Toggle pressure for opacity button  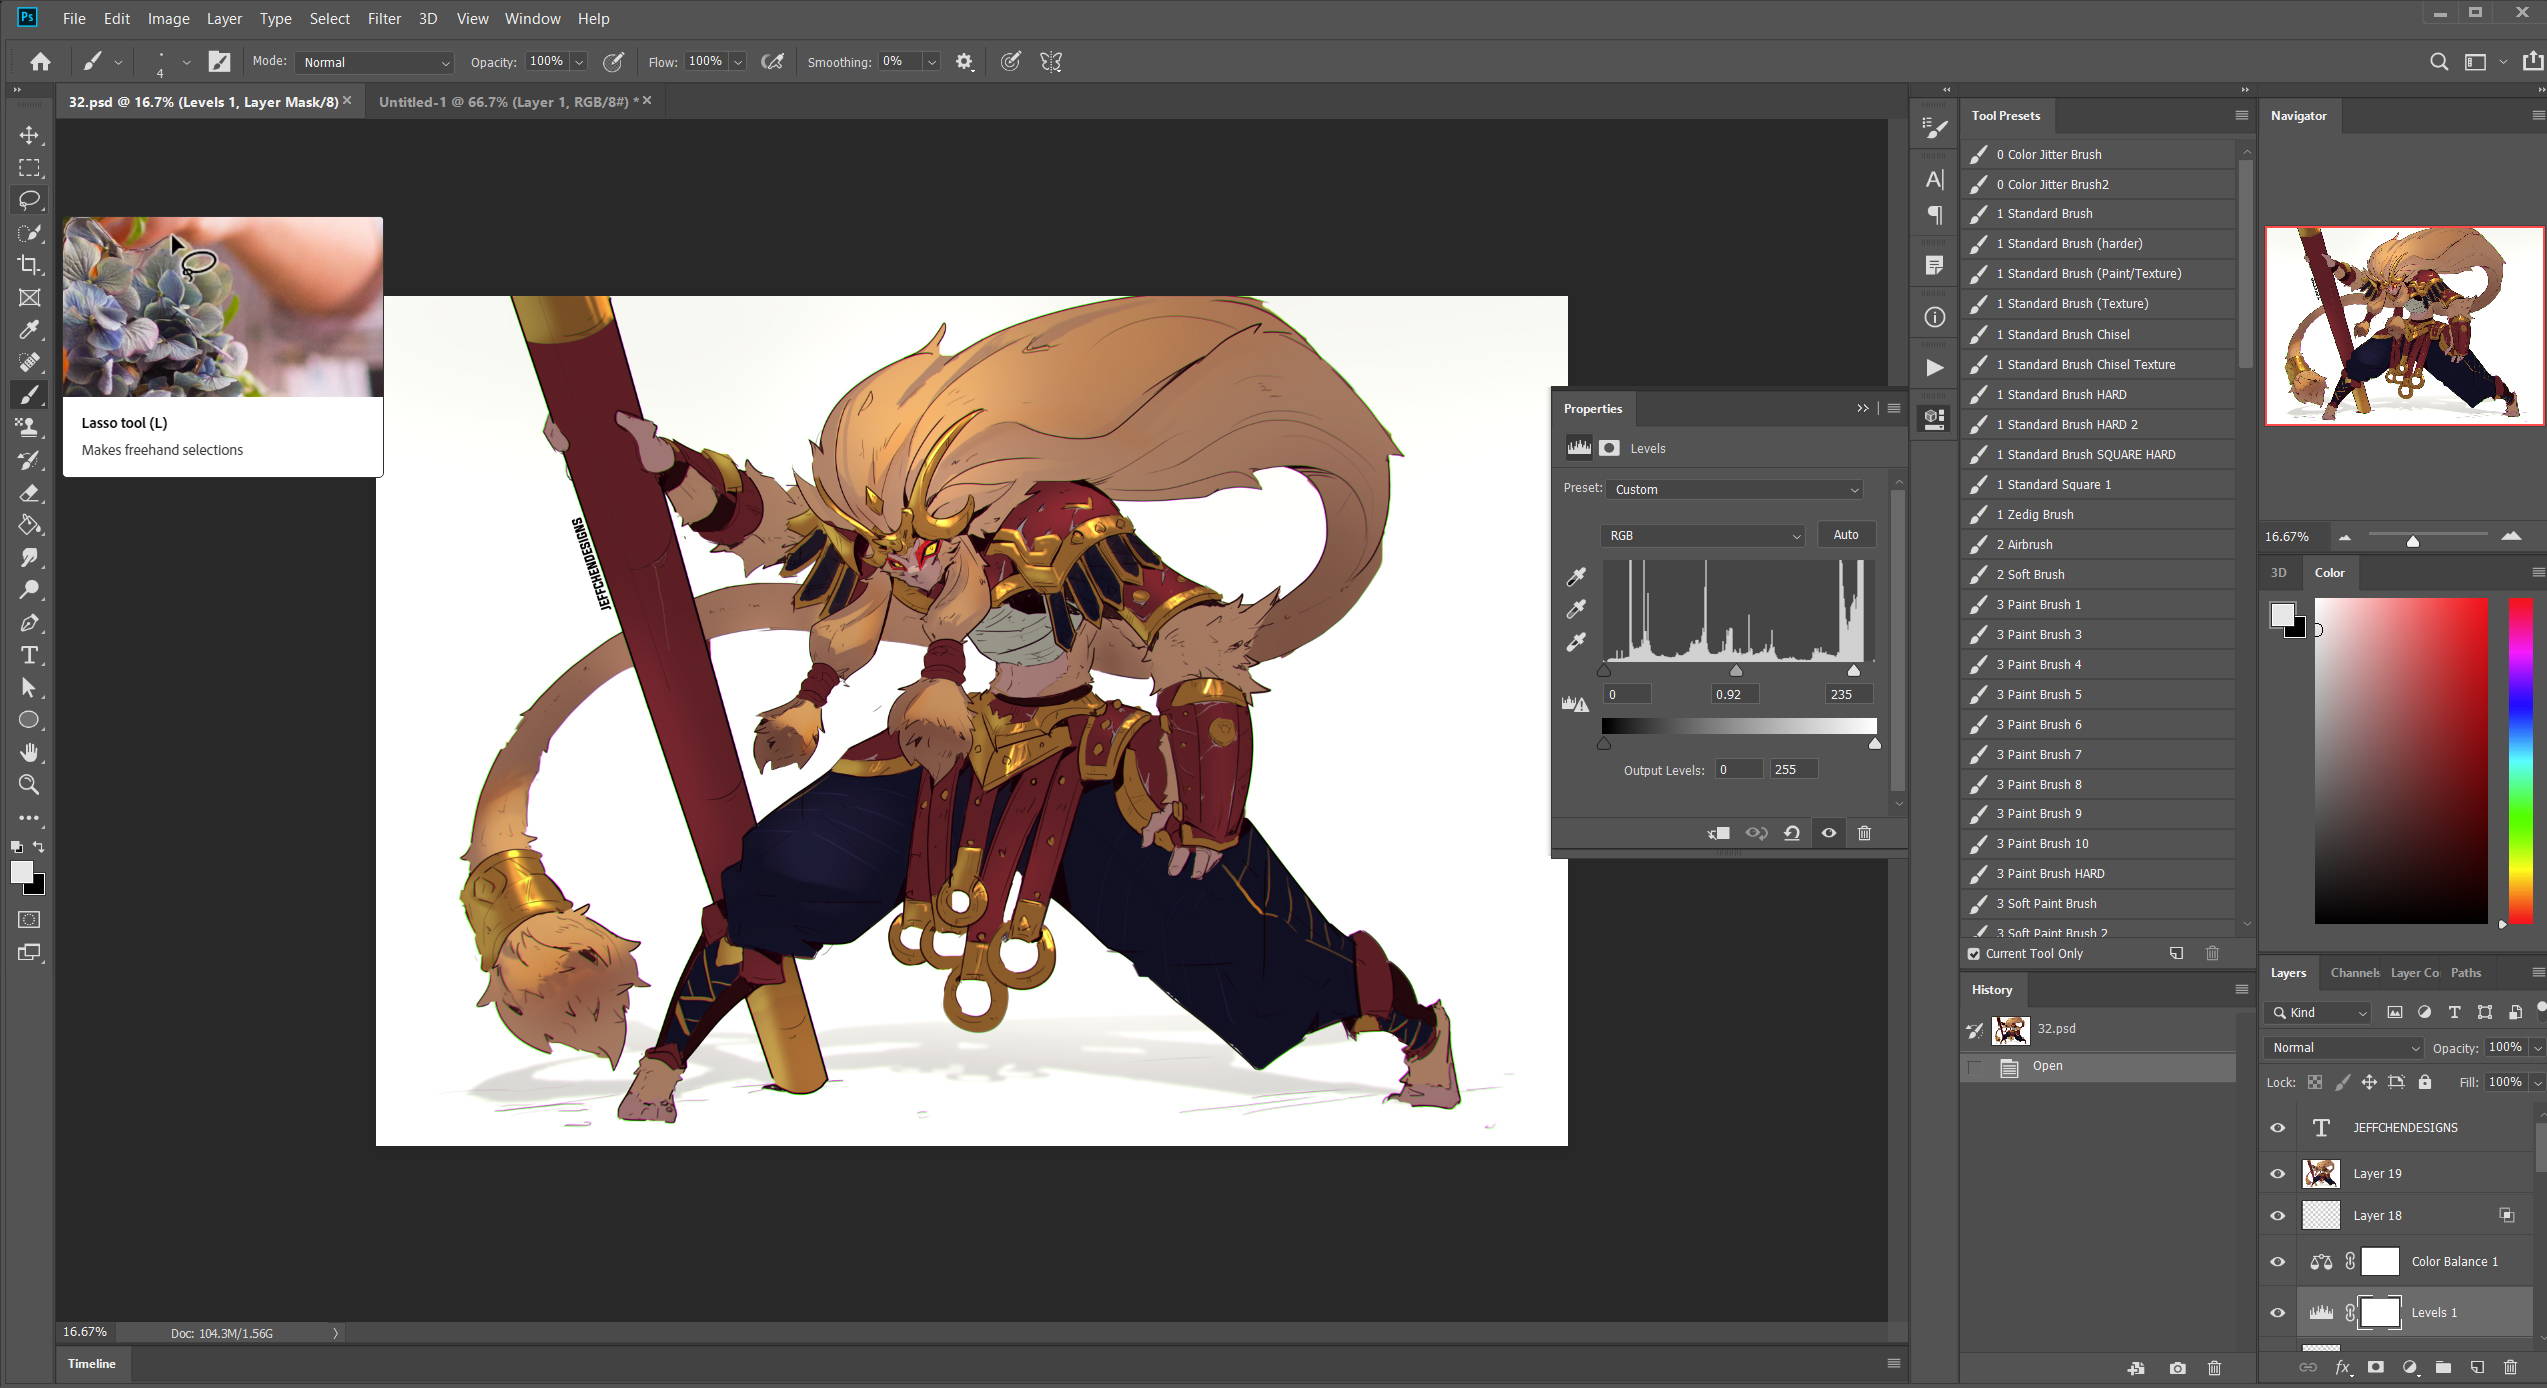[x=613, y=62]
